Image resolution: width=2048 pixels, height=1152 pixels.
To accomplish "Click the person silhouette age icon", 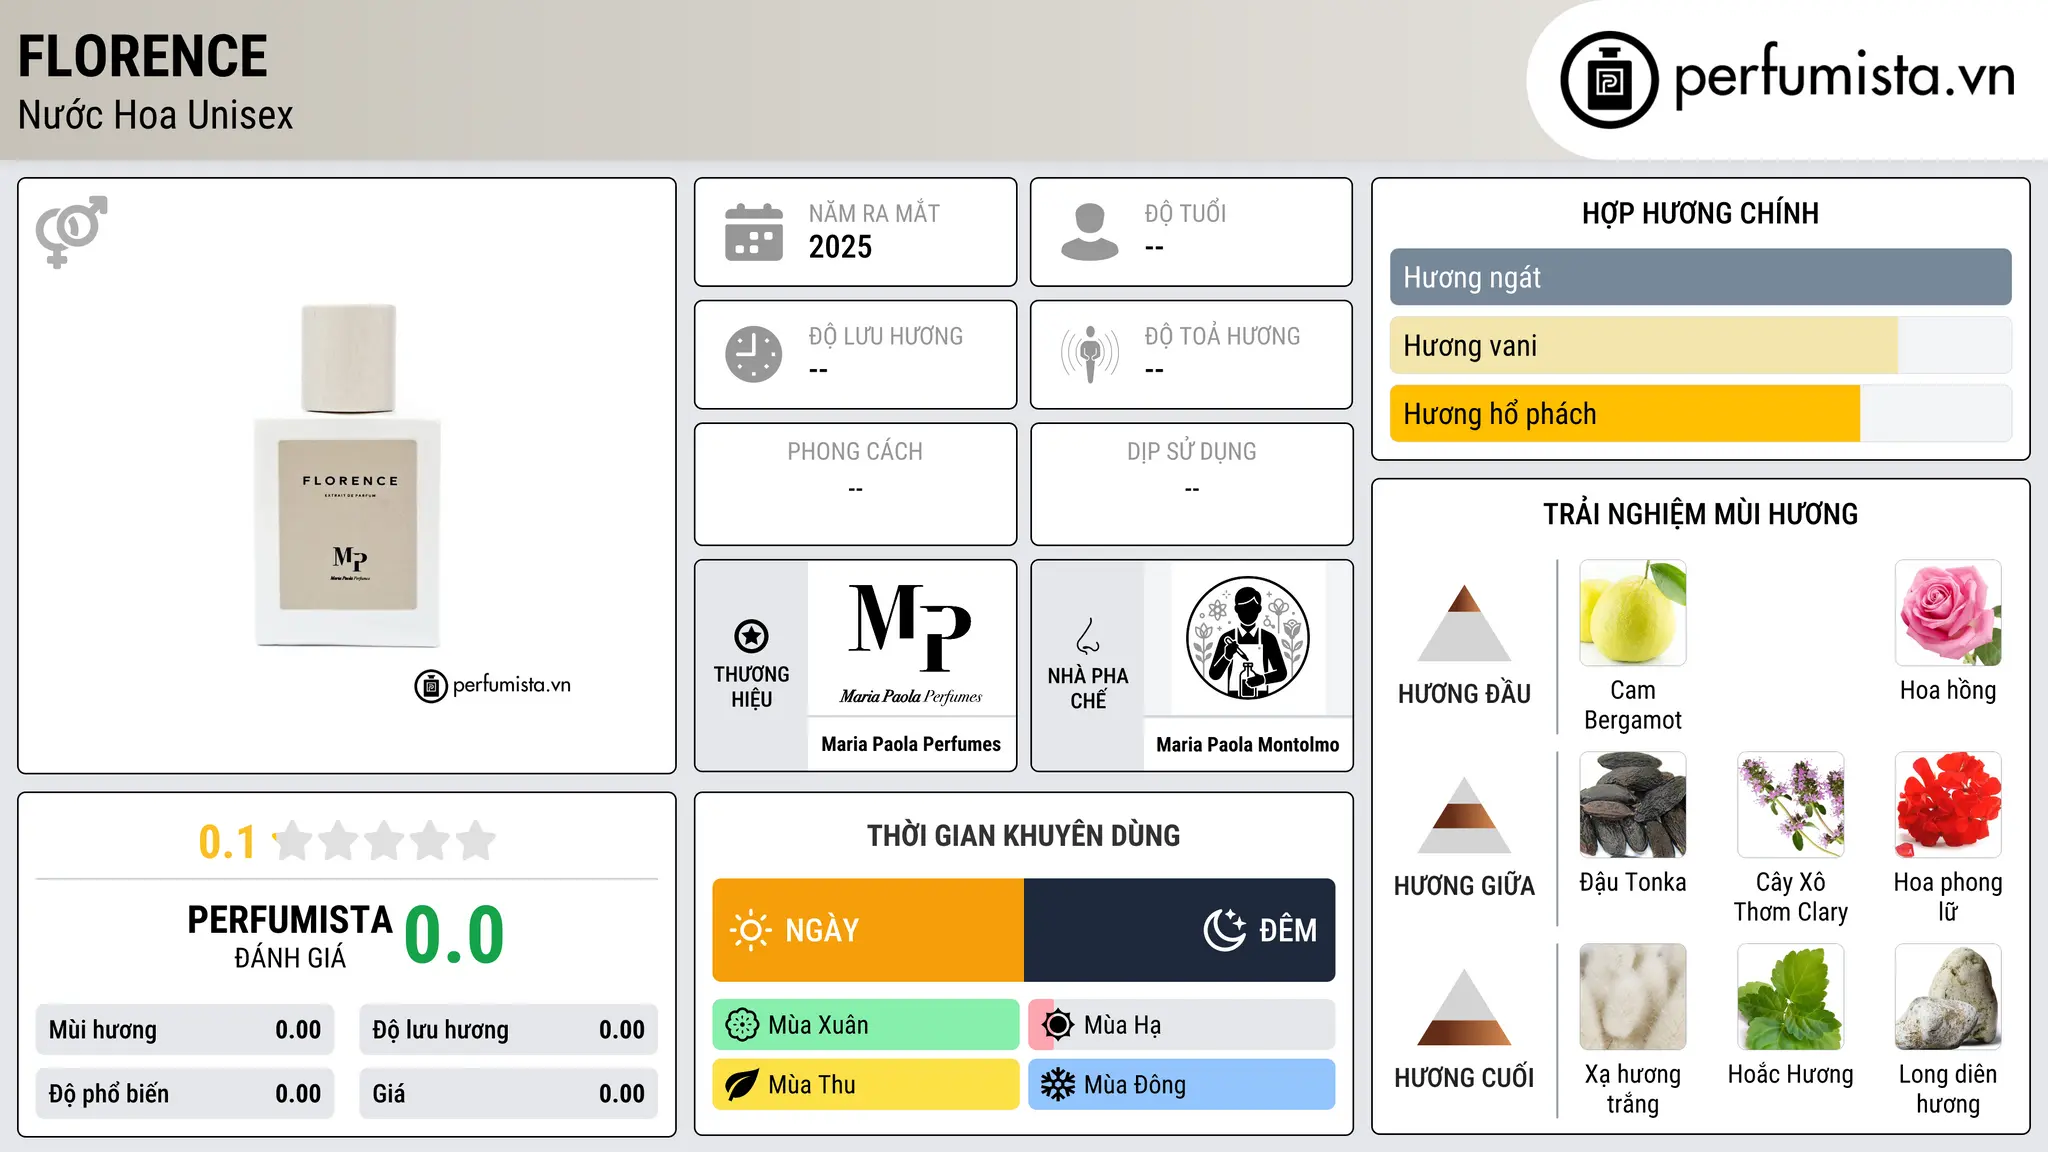I will coord(1090,232).
